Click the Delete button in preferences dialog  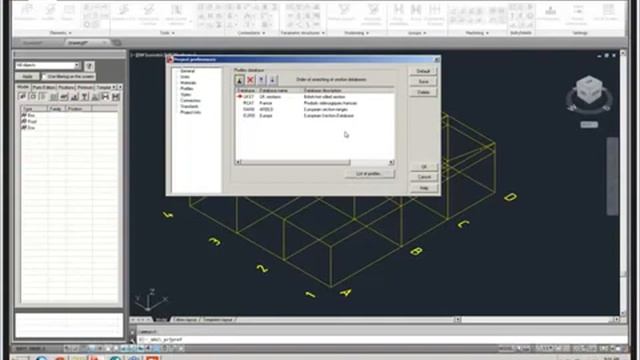(x=423, y=92)
